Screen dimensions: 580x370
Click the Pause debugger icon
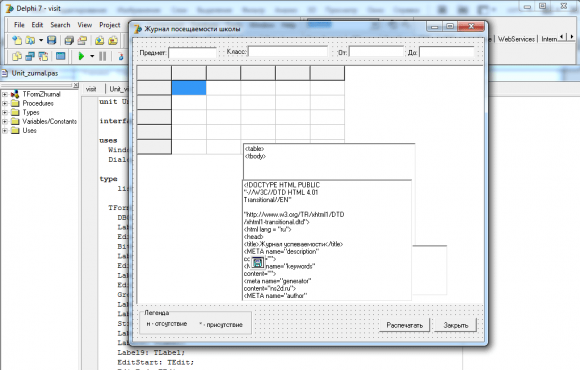click(102, 56)
